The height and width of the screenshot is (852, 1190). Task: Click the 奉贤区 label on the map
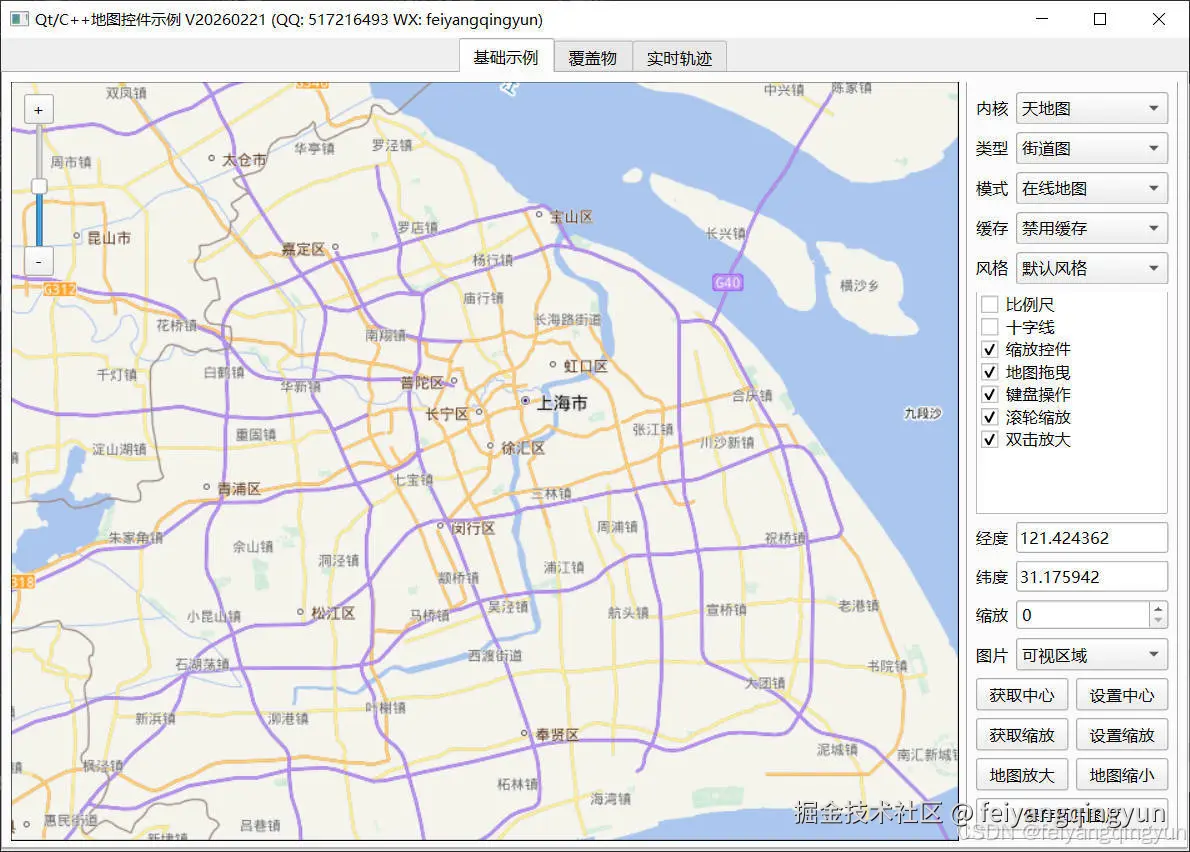pyautogui.click(x=557, y=734)
